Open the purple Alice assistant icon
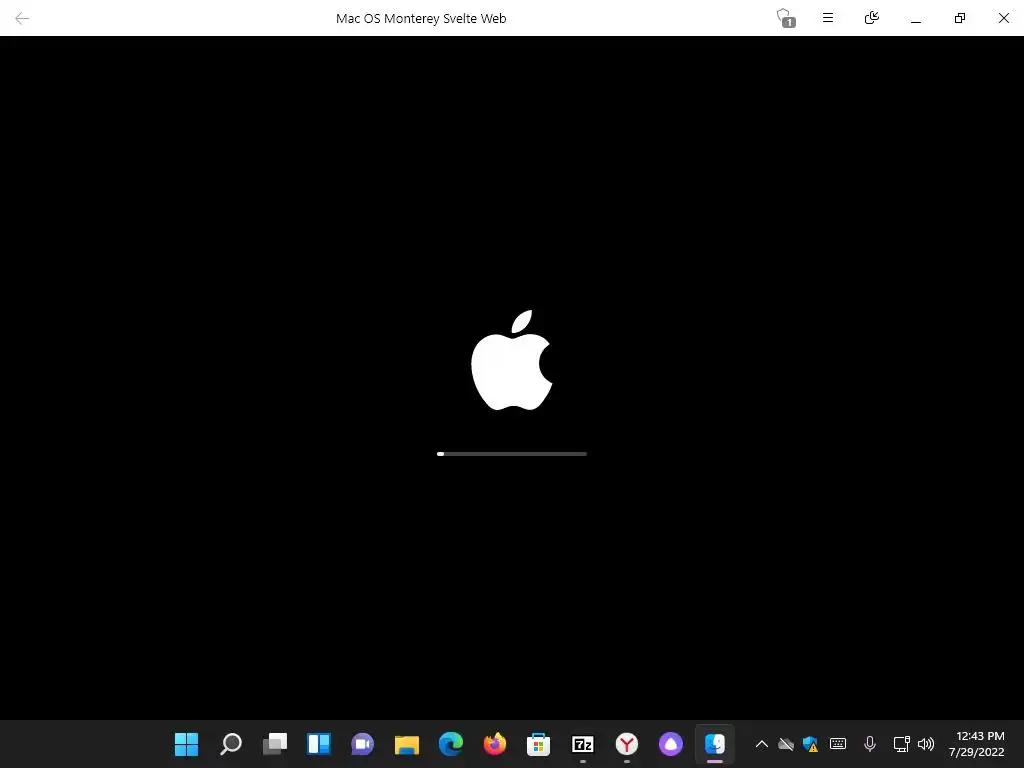Viewport: 1024px width, 768px height. coord(671,744)
